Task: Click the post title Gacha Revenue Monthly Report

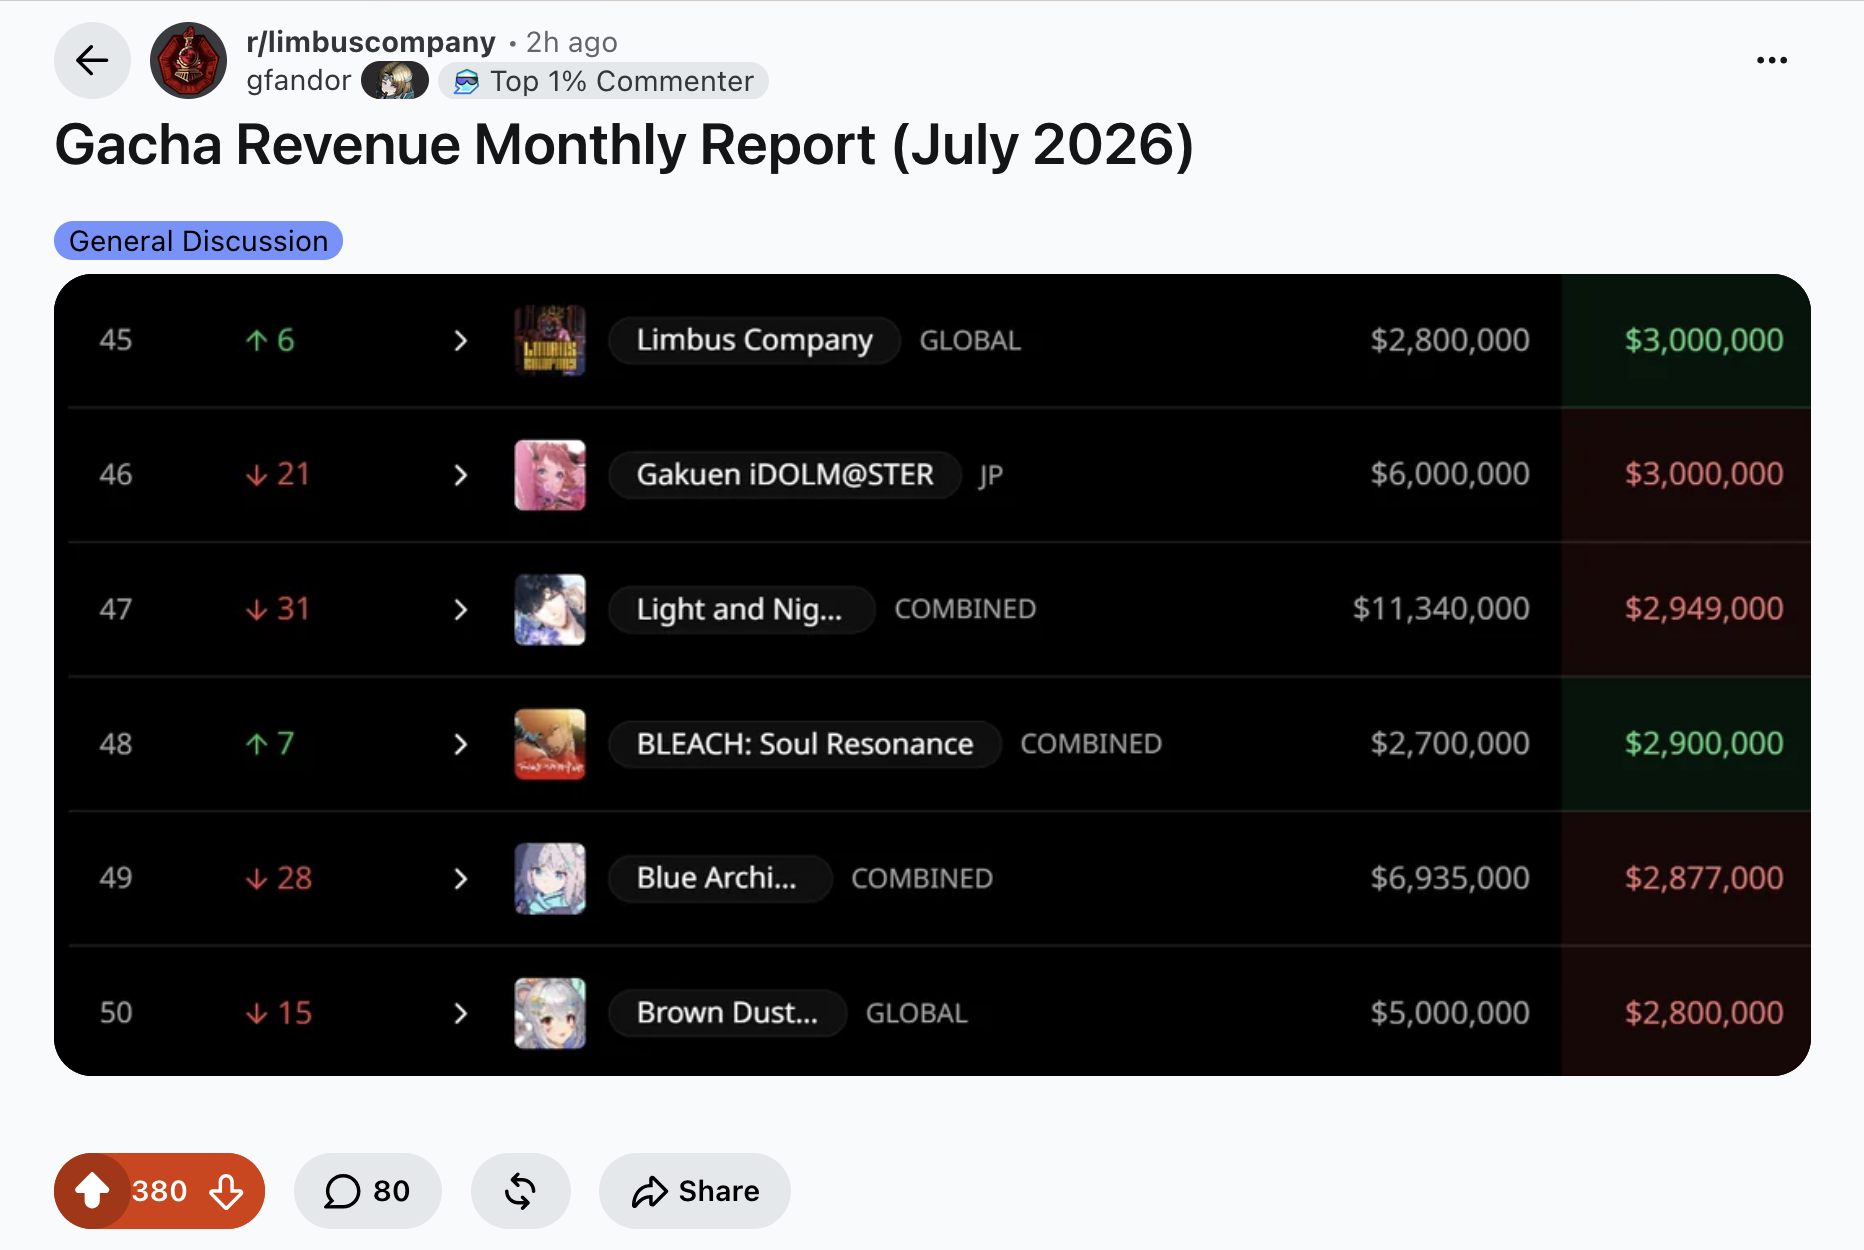Action: click(624, 146)
